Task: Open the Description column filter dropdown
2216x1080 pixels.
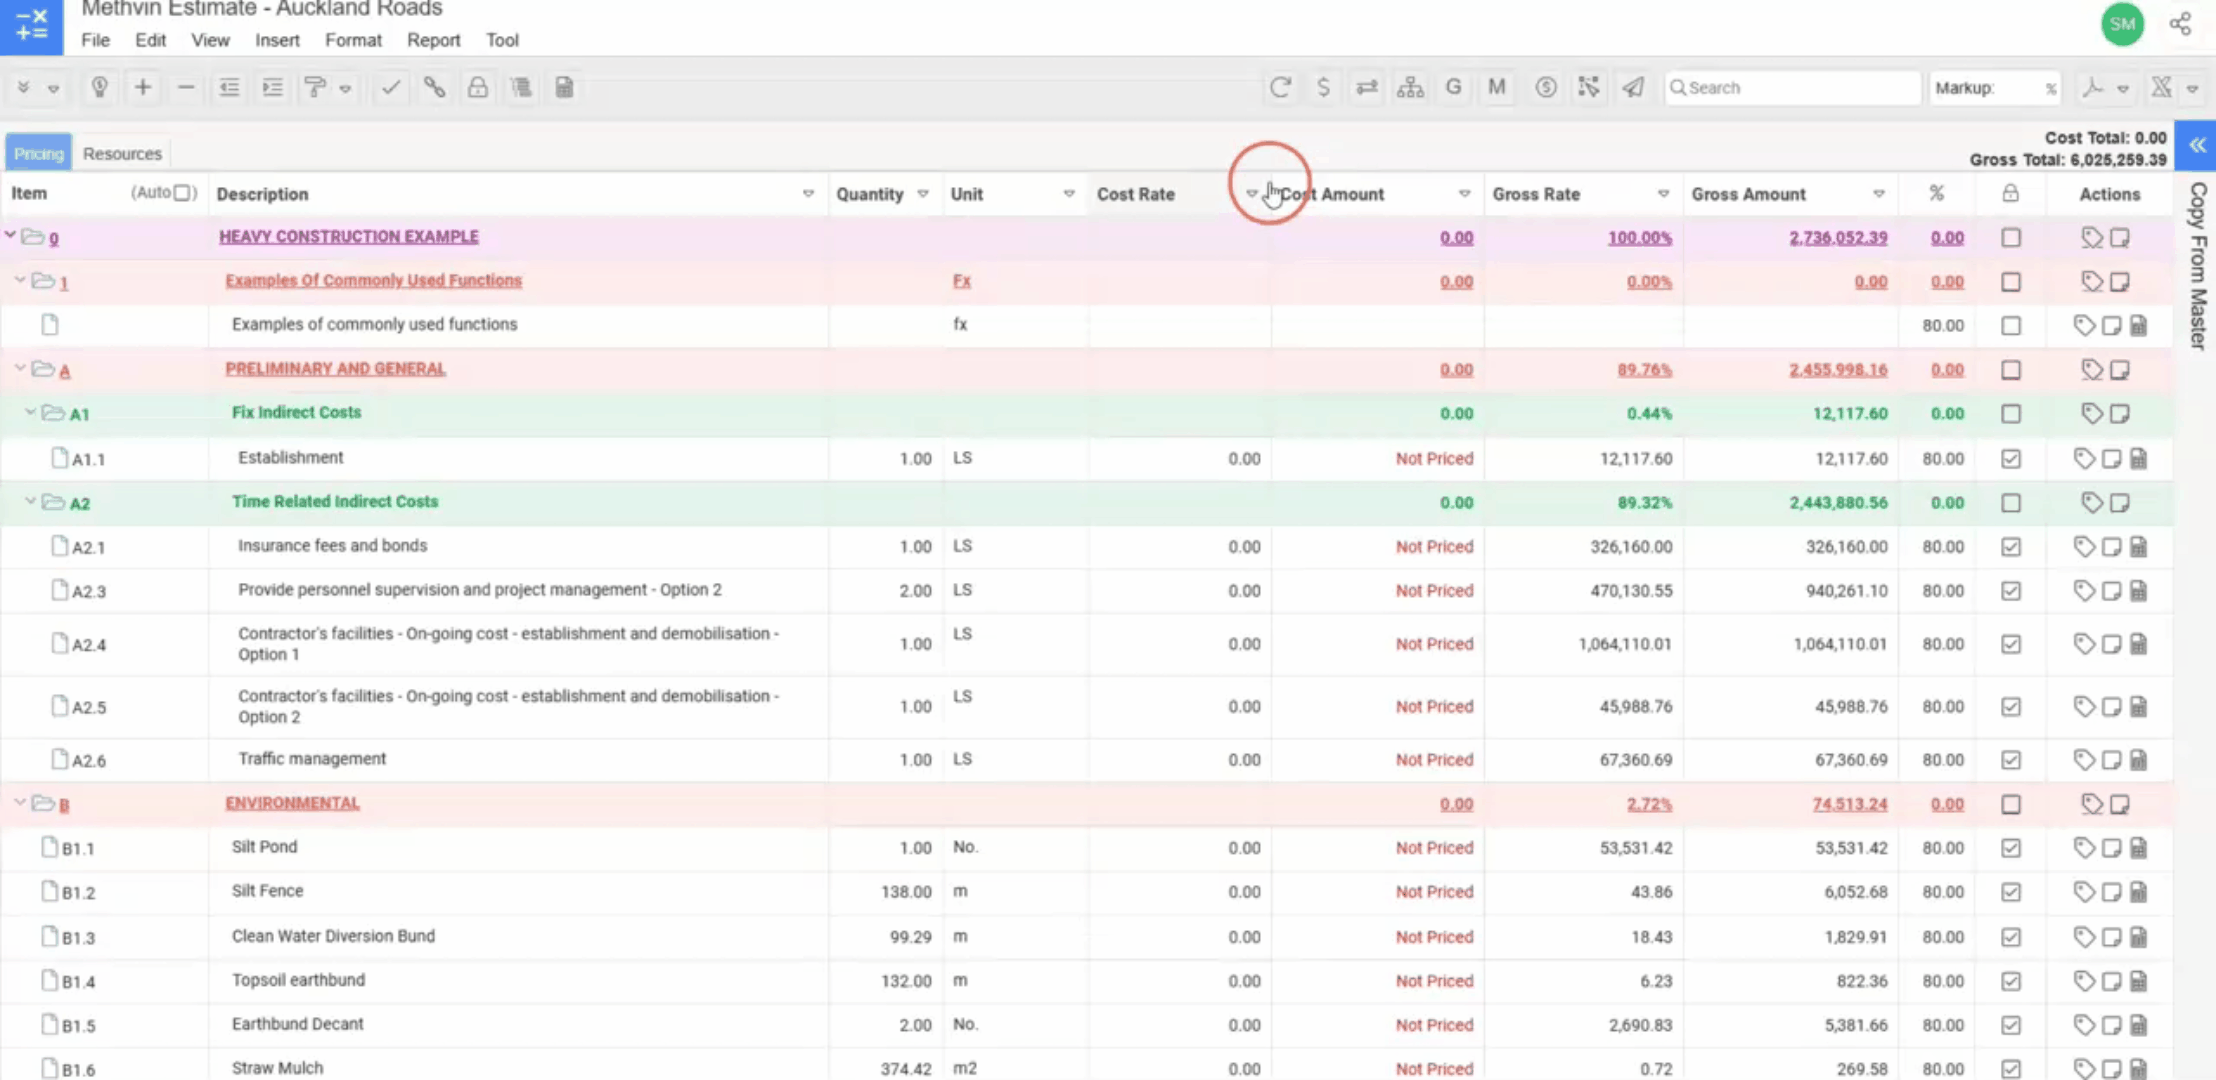Action: tap(808, 194)
